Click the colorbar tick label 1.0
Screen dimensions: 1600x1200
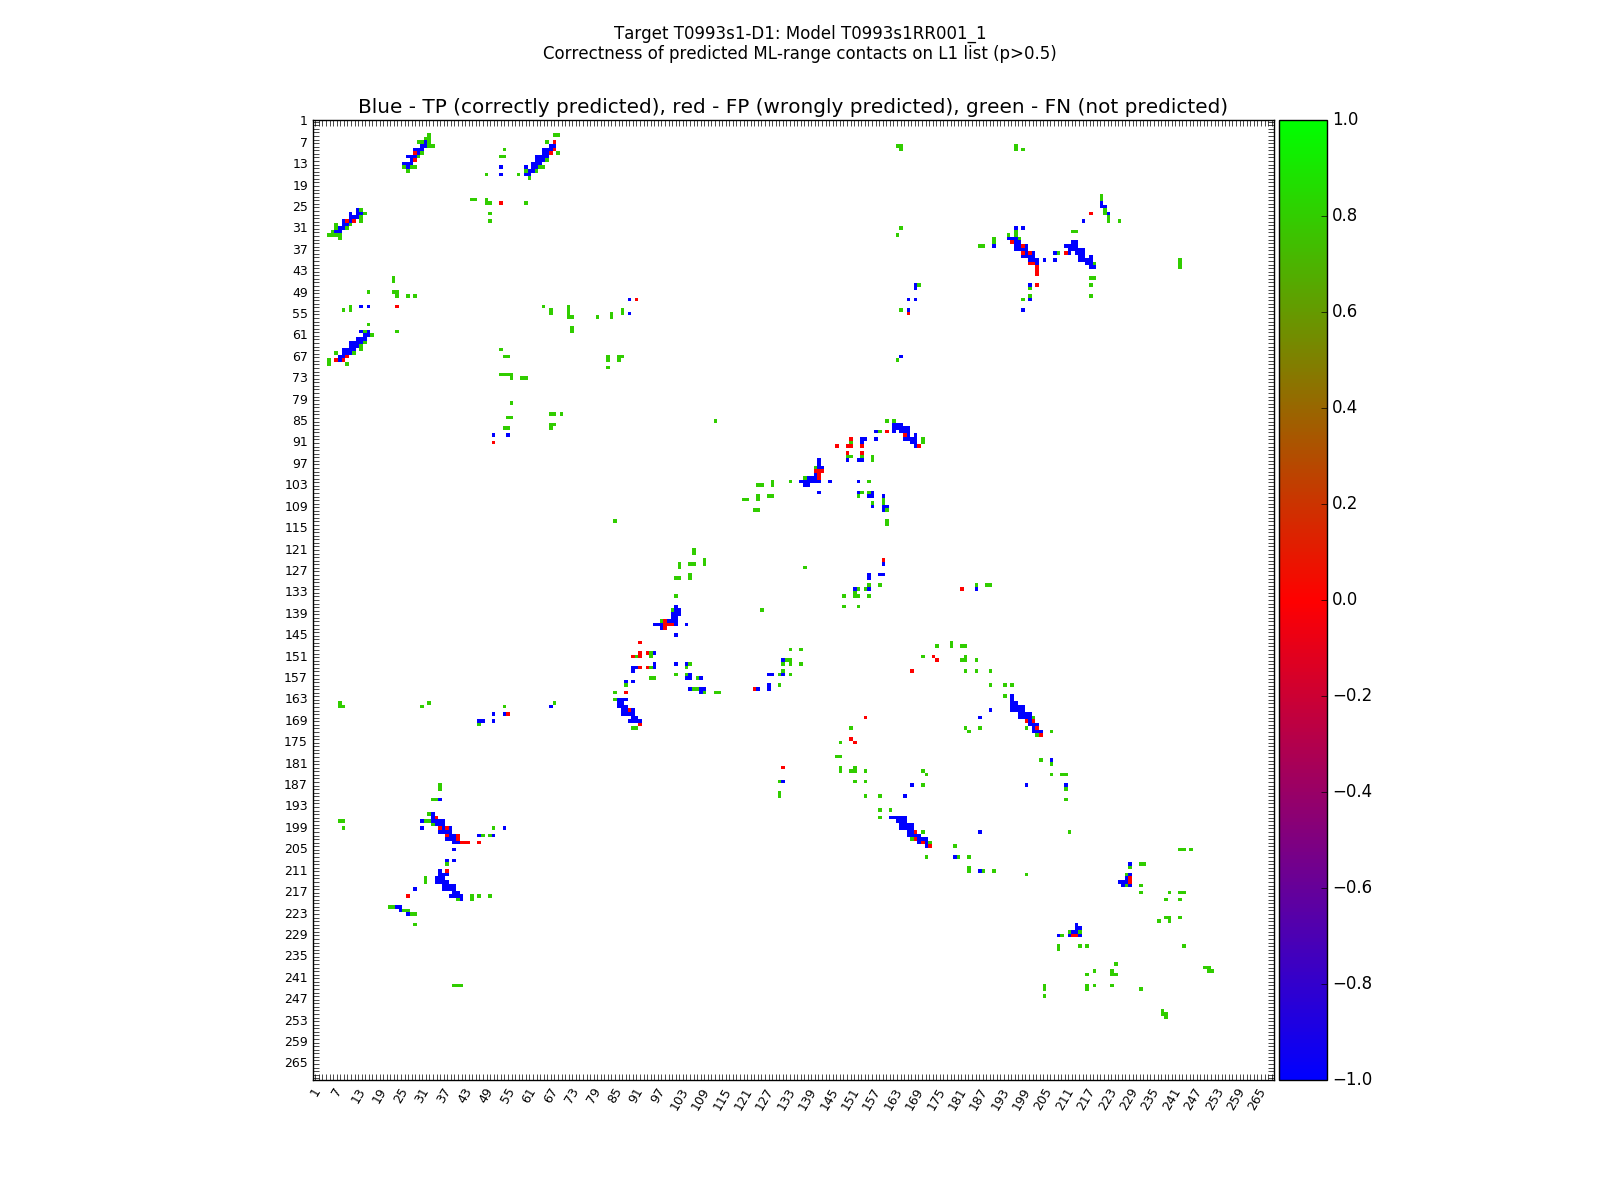coord(1347,119)
